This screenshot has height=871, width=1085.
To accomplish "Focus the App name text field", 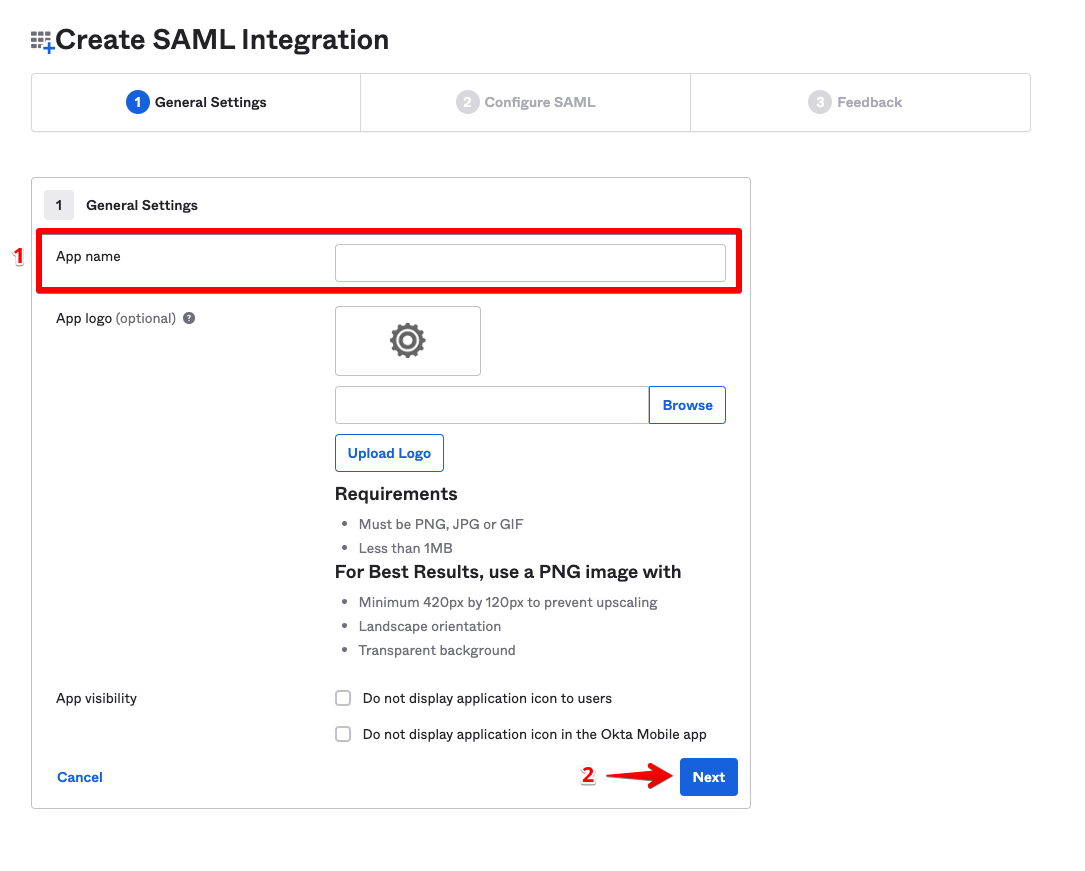I will pyautogui.click(x=530, y=263).
